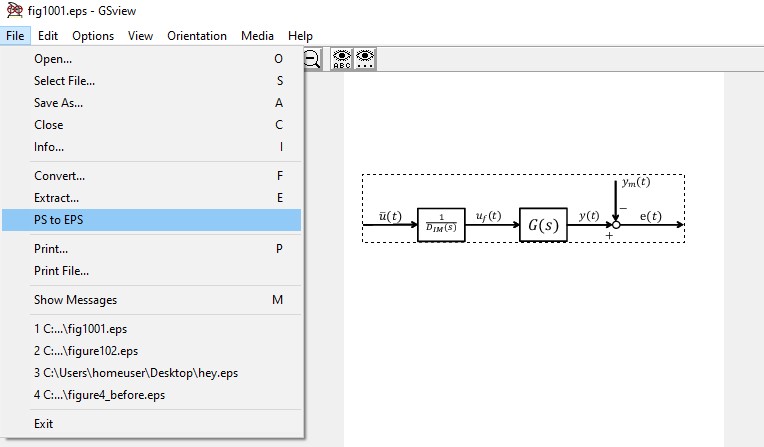This screenshot has height=447, width=764.
Task: Open recent file hey.eps on Desktop
Action: click(136, 373)
